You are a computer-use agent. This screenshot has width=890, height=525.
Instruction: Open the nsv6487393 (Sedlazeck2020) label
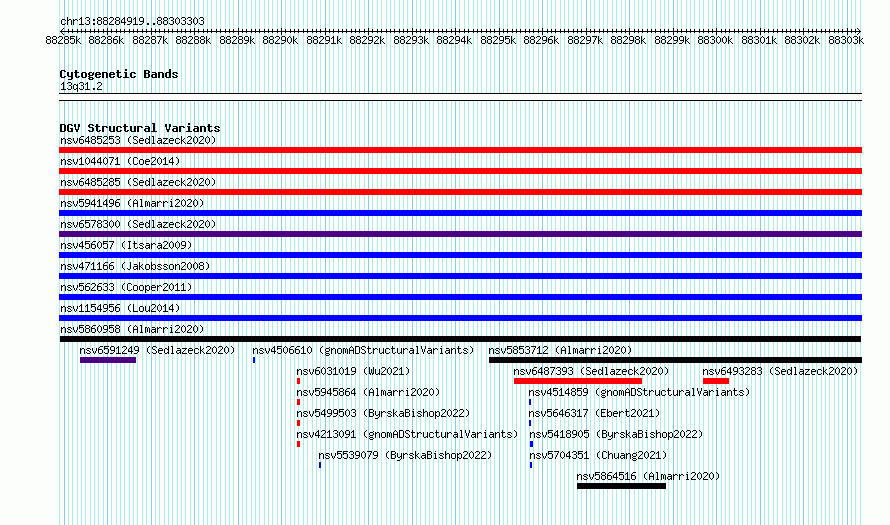pos(591,371)
